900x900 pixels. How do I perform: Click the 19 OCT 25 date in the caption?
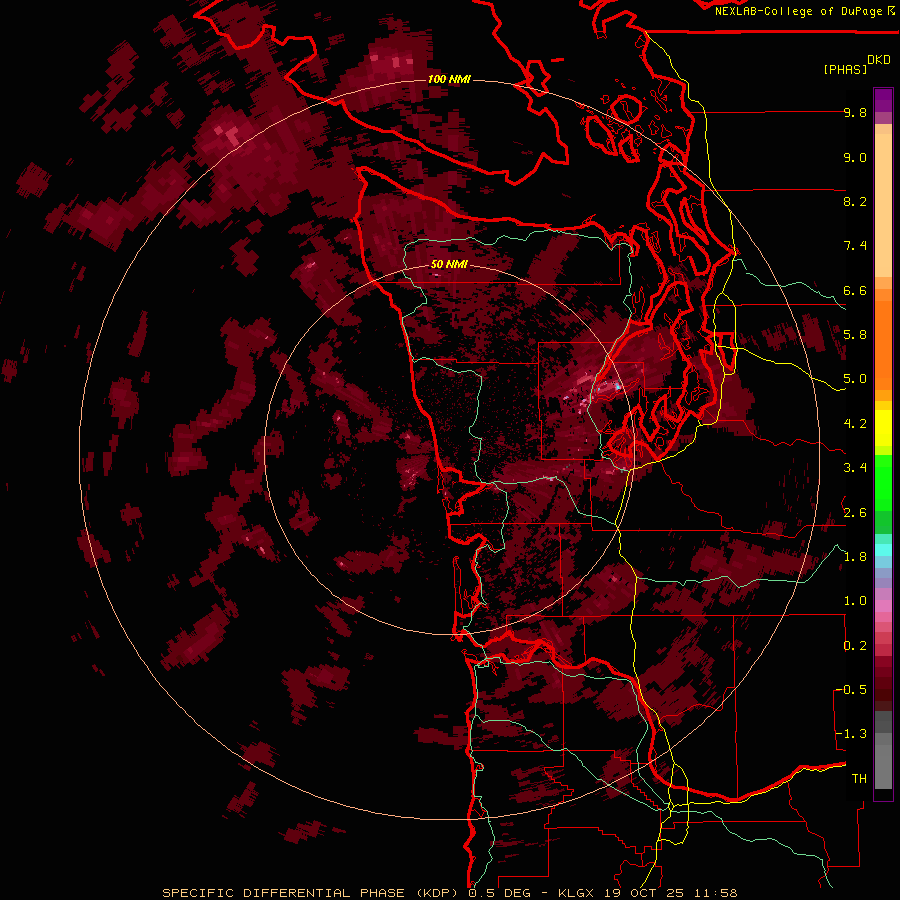[645, 893]
